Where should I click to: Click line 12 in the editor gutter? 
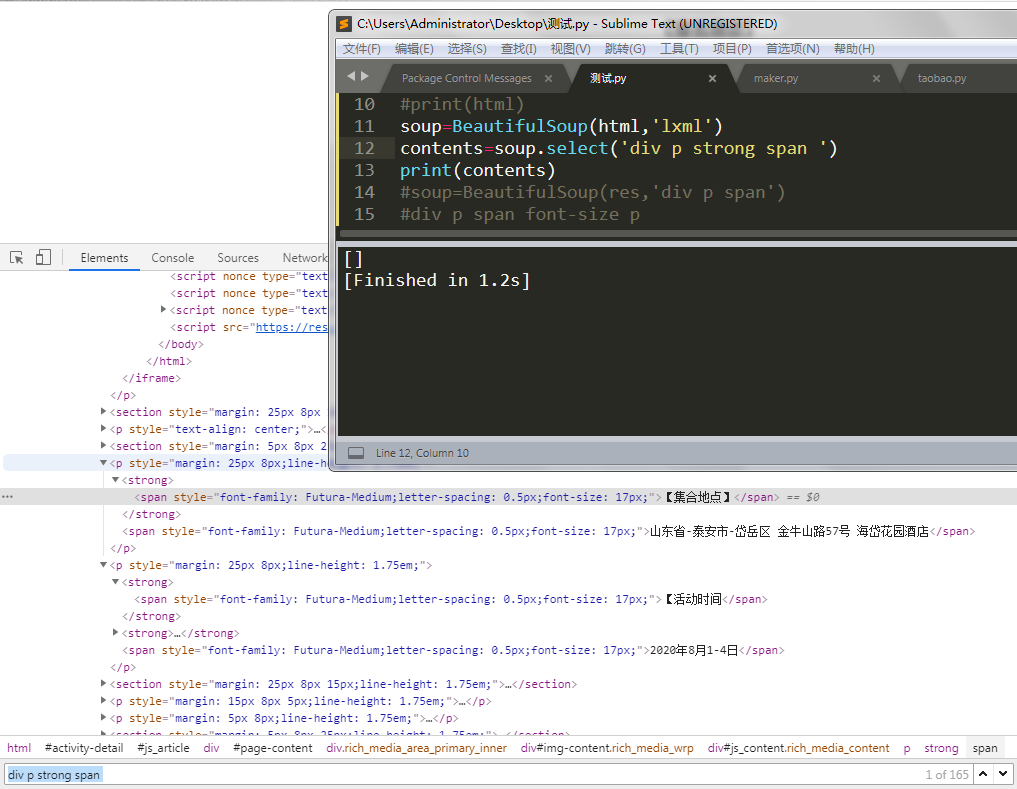click(x=364, y=148)
